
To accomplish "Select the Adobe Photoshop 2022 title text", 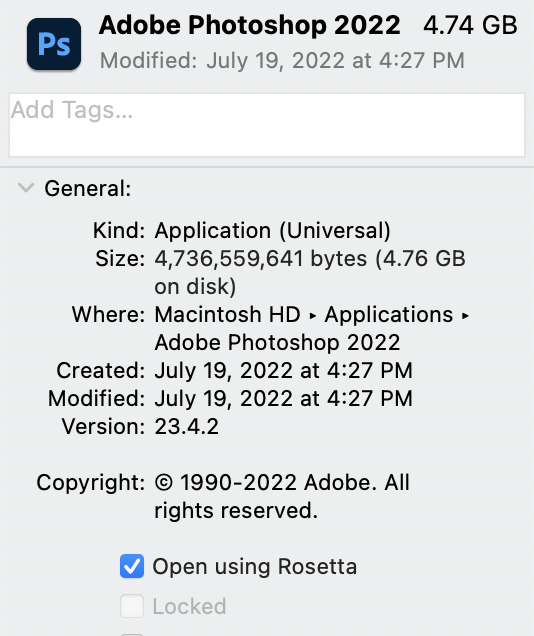I will 250,25.
